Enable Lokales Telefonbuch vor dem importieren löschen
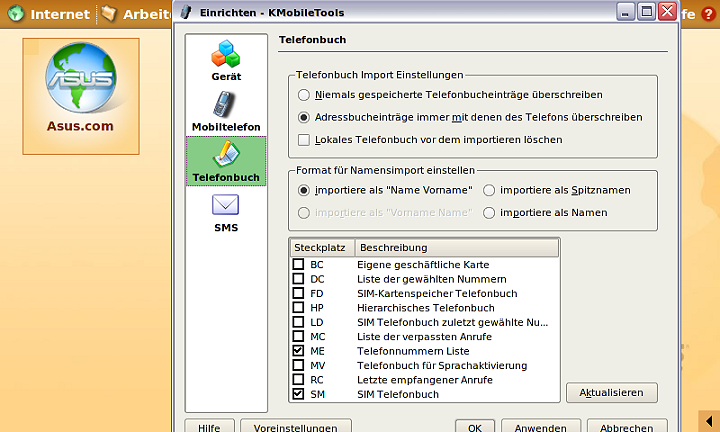Viewport: 720px width, 432px height. click(x=304, y=140)
